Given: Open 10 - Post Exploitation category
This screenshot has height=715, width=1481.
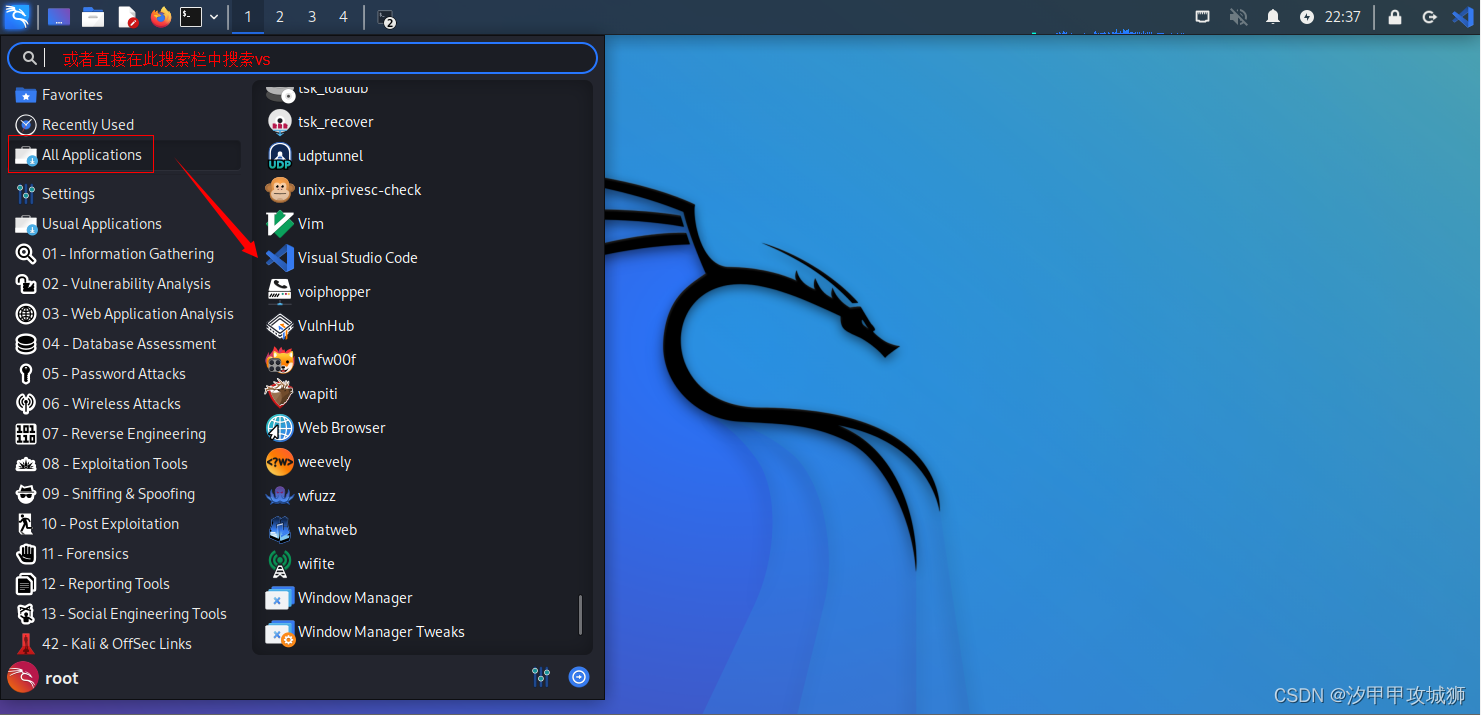Looking at the screenshot, I should tap(127, 524).
